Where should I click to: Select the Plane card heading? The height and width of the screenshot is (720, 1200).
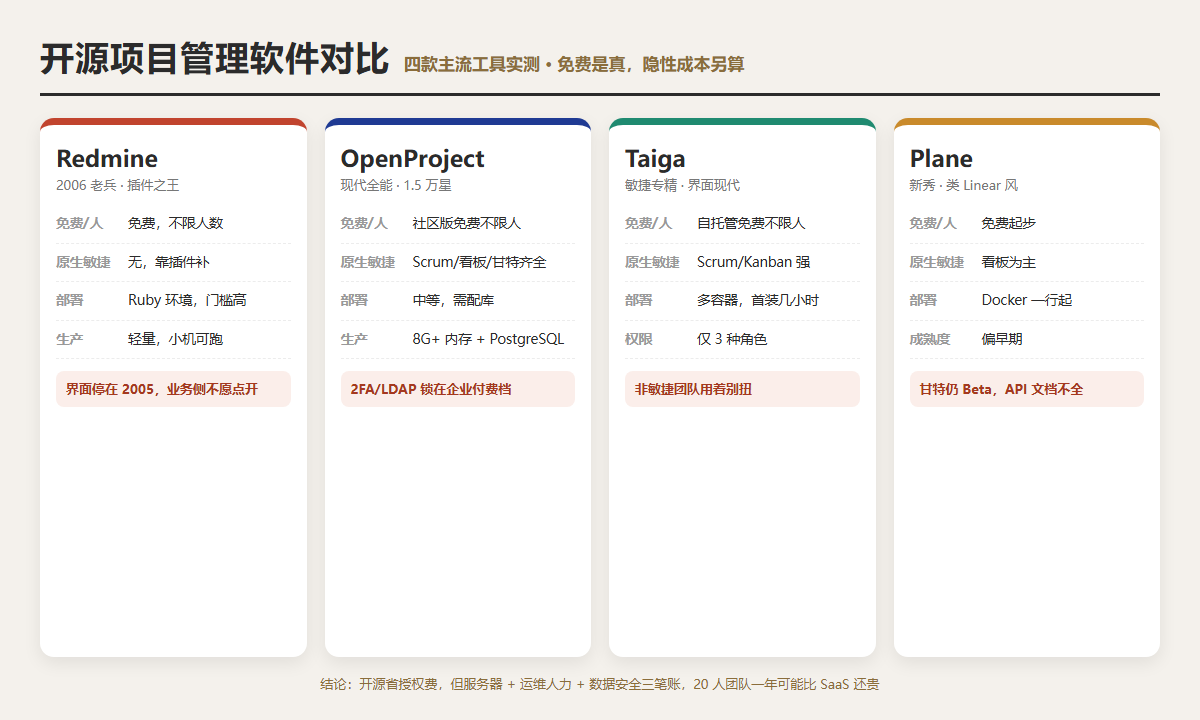click(941, 159)
